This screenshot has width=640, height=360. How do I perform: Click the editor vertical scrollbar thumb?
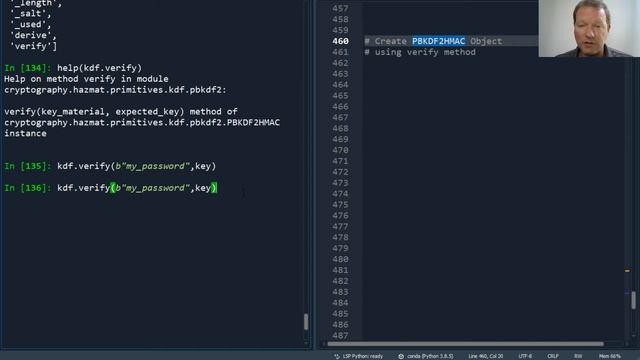point(633,300)
